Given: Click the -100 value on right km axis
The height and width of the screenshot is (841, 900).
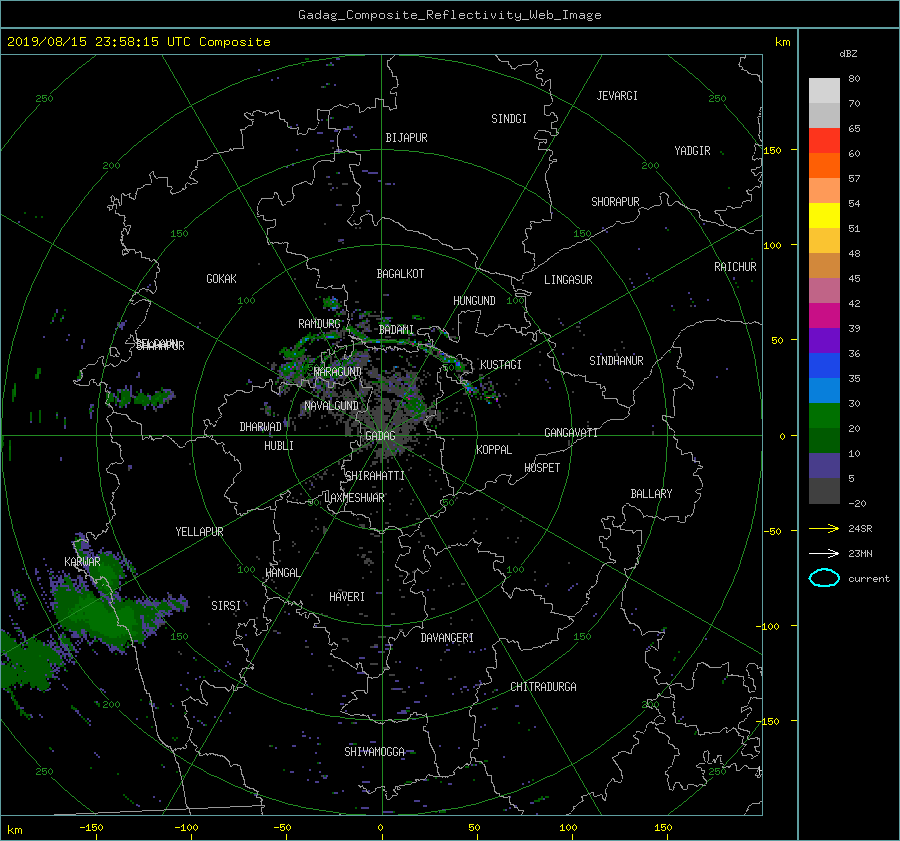Looking at the screenshot, I should (769, 626).
